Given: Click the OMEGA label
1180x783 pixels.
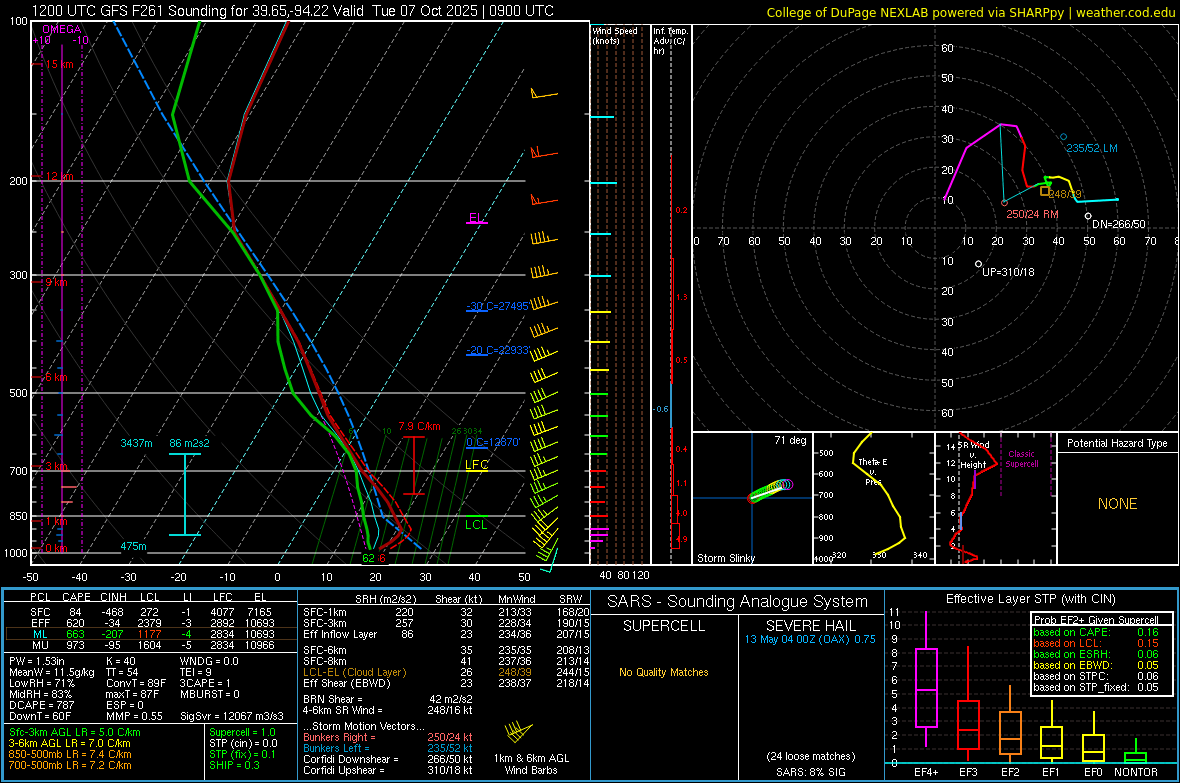Looking at the screenshot, I should [62, 29].
